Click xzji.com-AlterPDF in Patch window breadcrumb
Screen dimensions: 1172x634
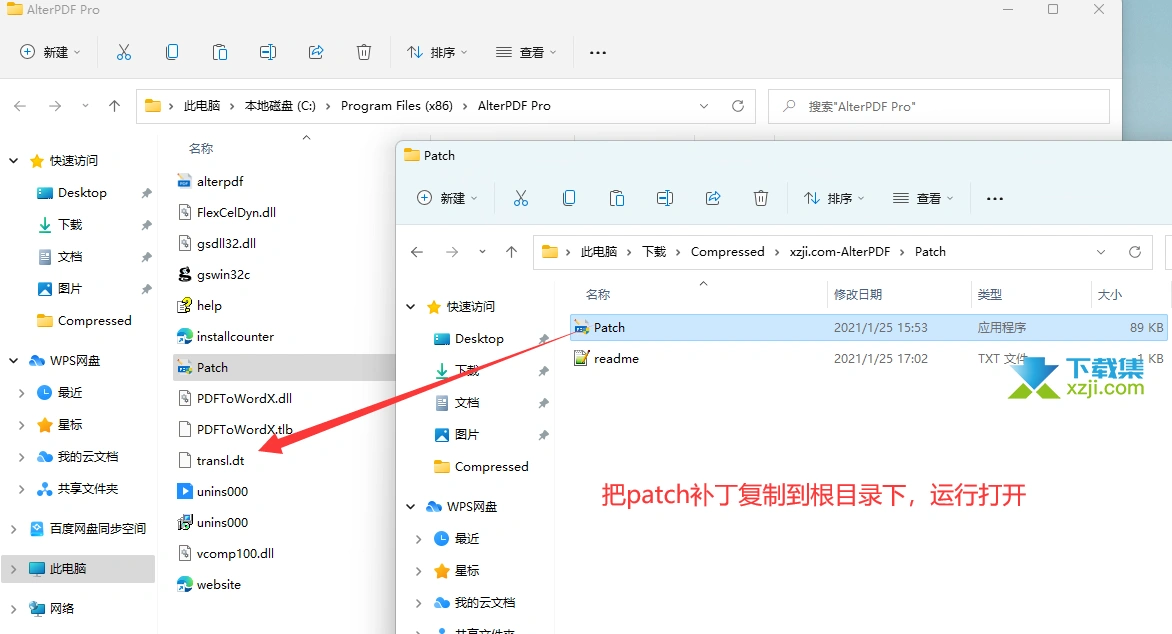point(839,252)
